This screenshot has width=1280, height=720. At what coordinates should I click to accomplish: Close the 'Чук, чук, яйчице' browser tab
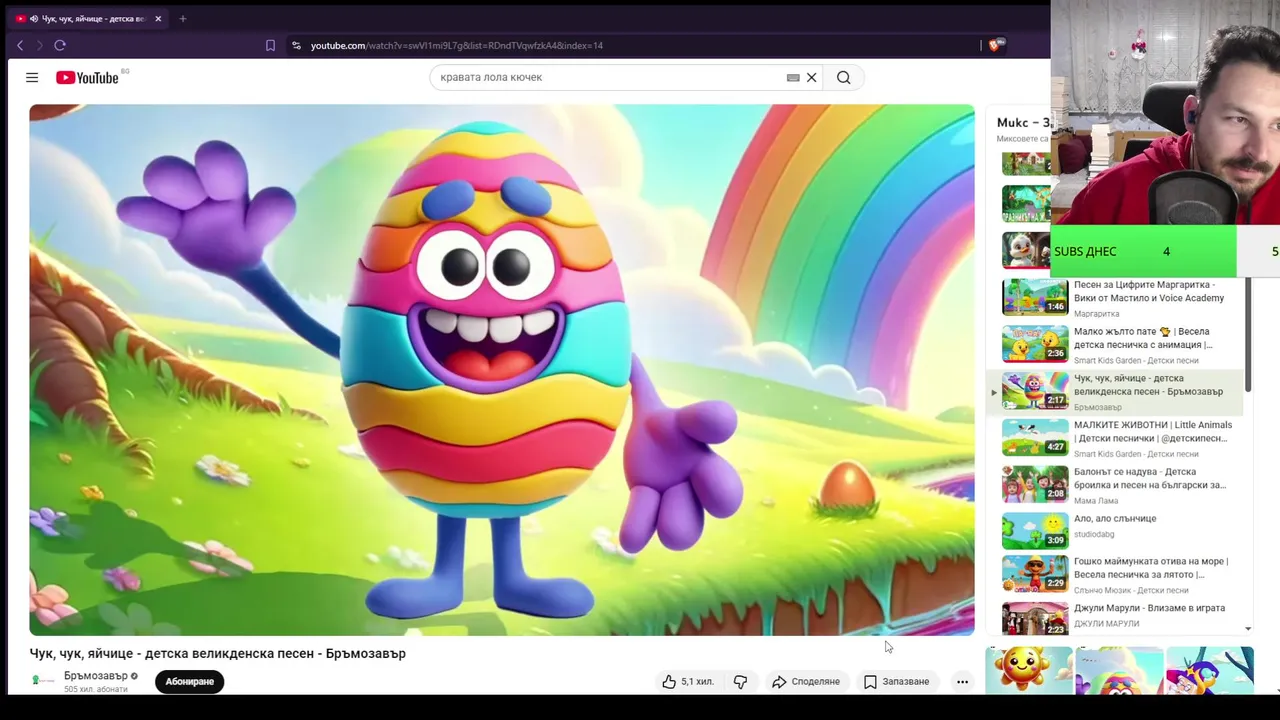158,19
